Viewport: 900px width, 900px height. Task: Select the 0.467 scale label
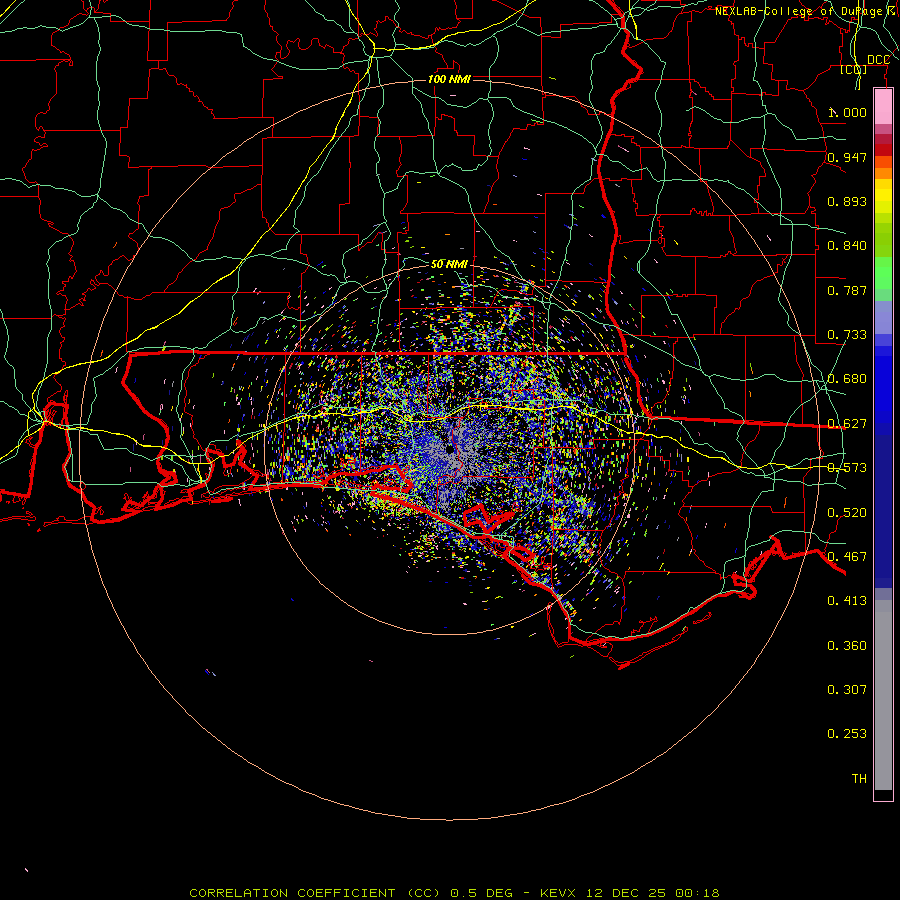click(x=847, y=557)
